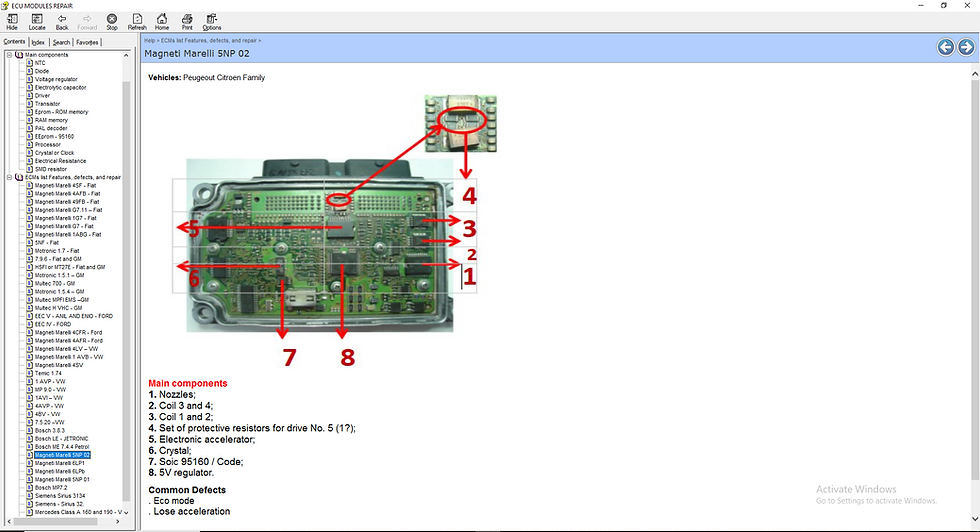Viewport: 980px width, 532px height.
Task: Open Magneti Marelli 4SF - Fiat topic
Action: click(x=66, y=186)
